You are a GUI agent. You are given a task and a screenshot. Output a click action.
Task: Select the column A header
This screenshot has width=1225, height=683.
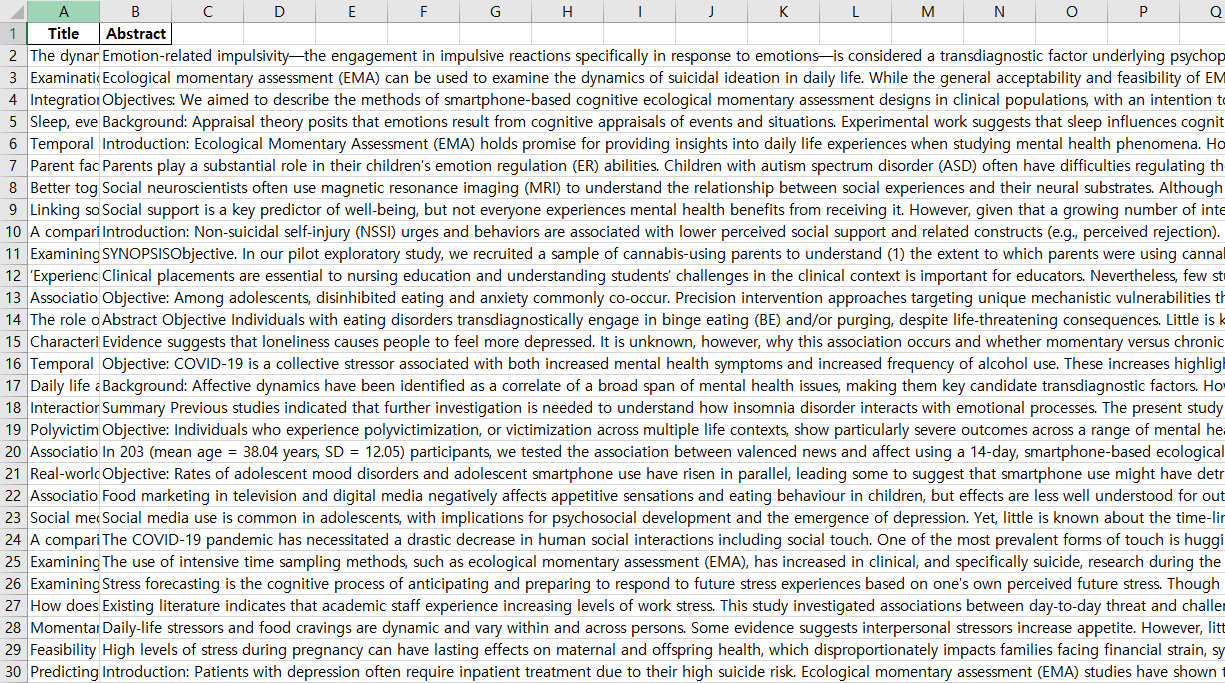click(x=63, y=11)
